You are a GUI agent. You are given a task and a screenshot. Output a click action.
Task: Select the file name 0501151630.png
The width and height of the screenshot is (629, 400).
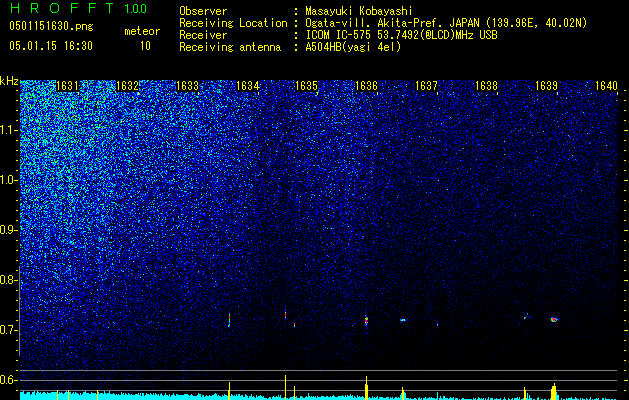[x=51, y=26]
